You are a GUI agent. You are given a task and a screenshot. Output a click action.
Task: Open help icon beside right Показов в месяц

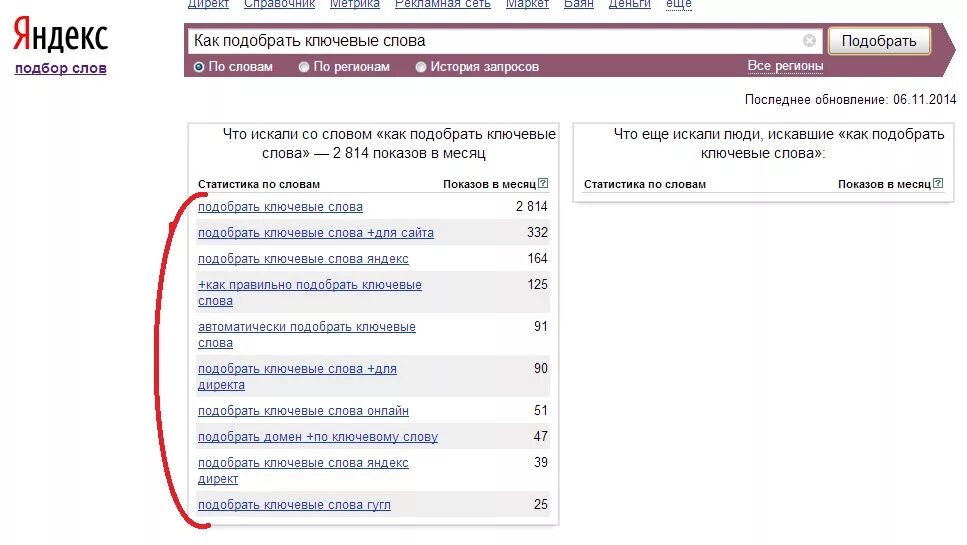pyautogui.click(x=938, y=183)
